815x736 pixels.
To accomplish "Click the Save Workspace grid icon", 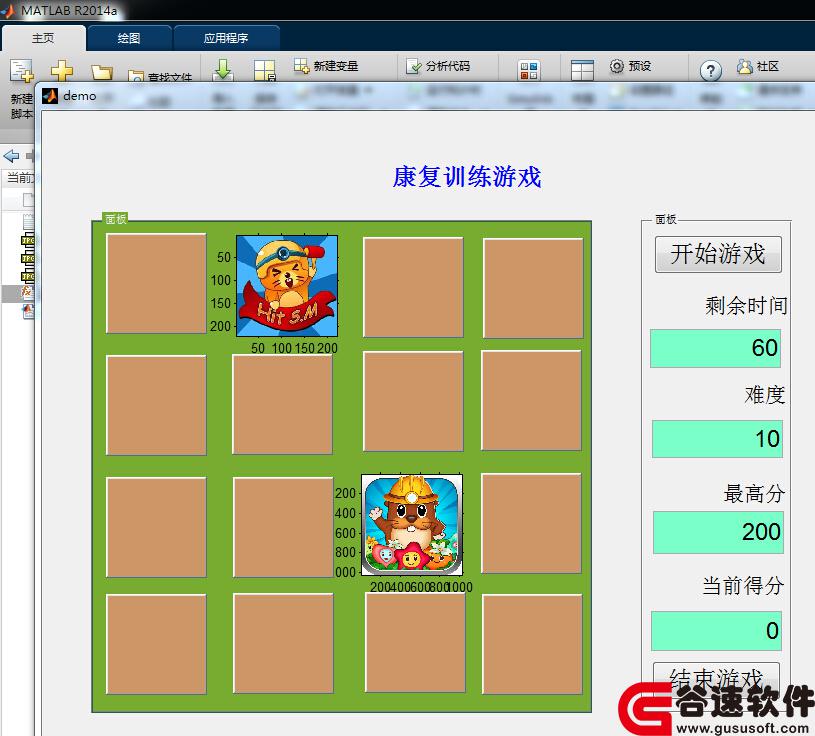I will [265, 70].
